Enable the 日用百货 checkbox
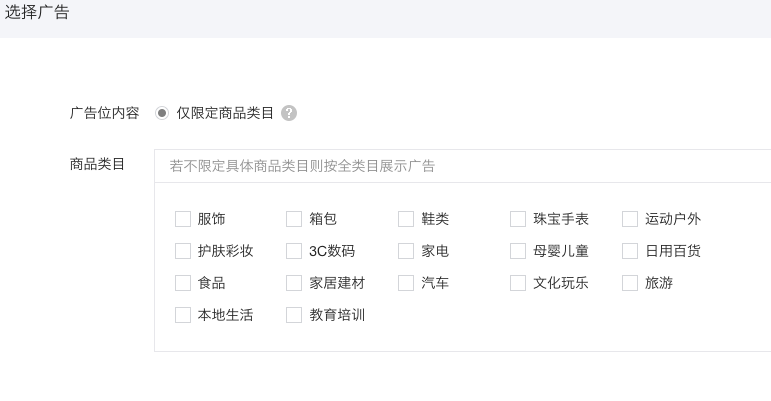 click(630, 251)
